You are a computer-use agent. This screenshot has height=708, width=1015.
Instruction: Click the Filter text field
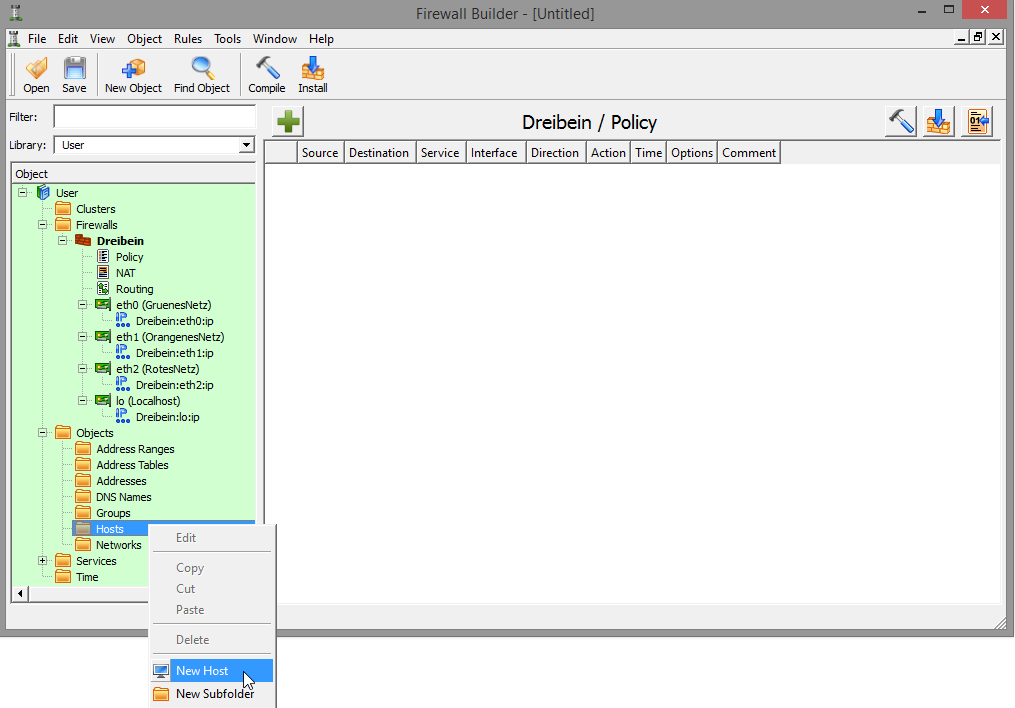coord(154,117)
